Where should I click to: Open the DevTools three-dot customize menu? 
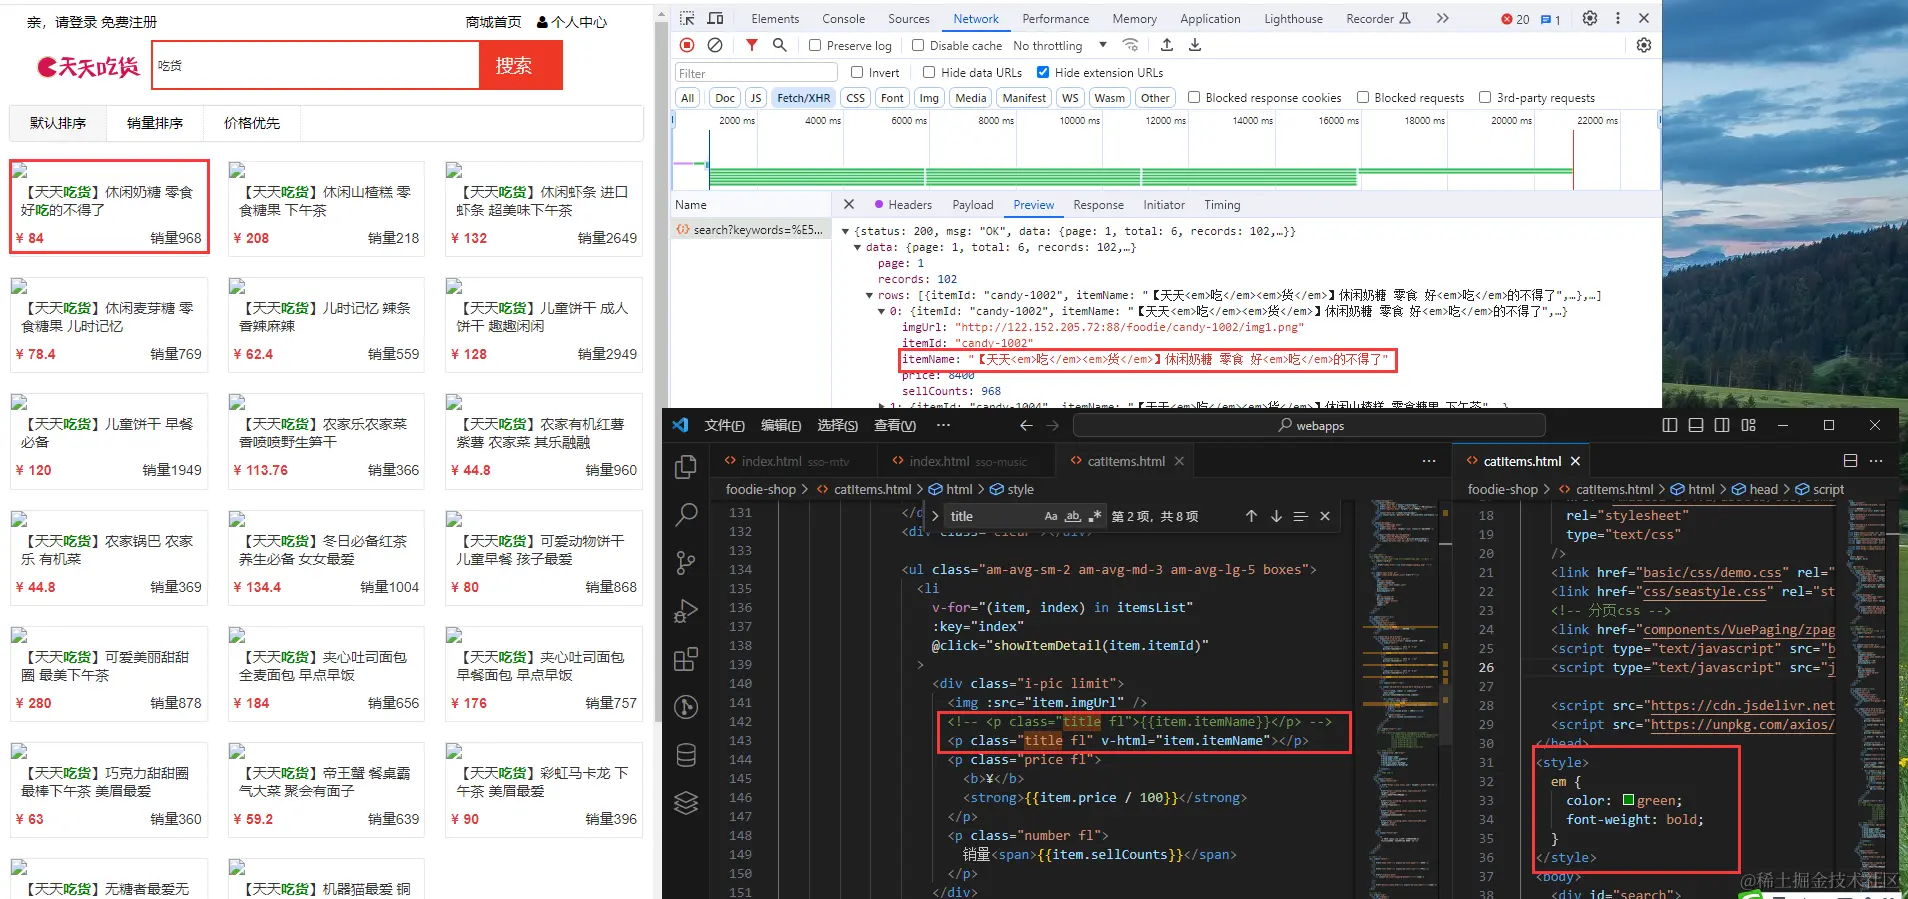pyautogui.click(x=1617, y=18)
